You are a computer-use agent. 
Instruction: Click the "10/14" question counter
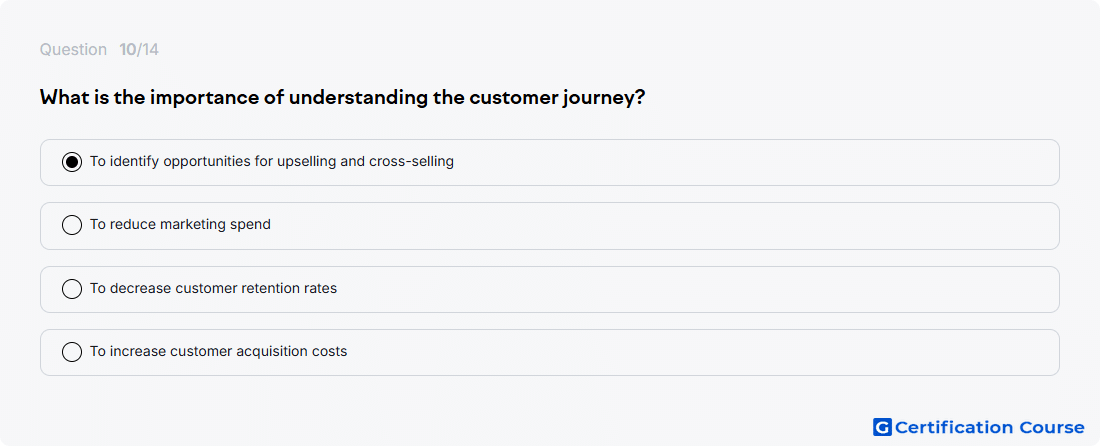(139, 50)
